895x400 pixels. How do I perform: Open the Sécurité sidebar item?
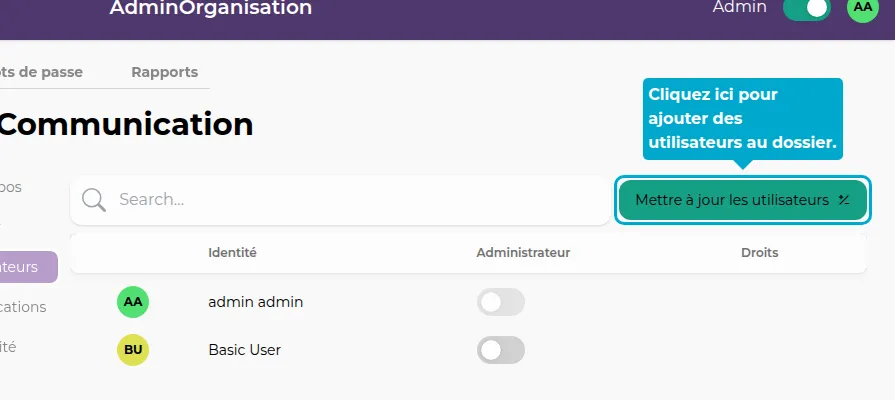tap(9, 347)
